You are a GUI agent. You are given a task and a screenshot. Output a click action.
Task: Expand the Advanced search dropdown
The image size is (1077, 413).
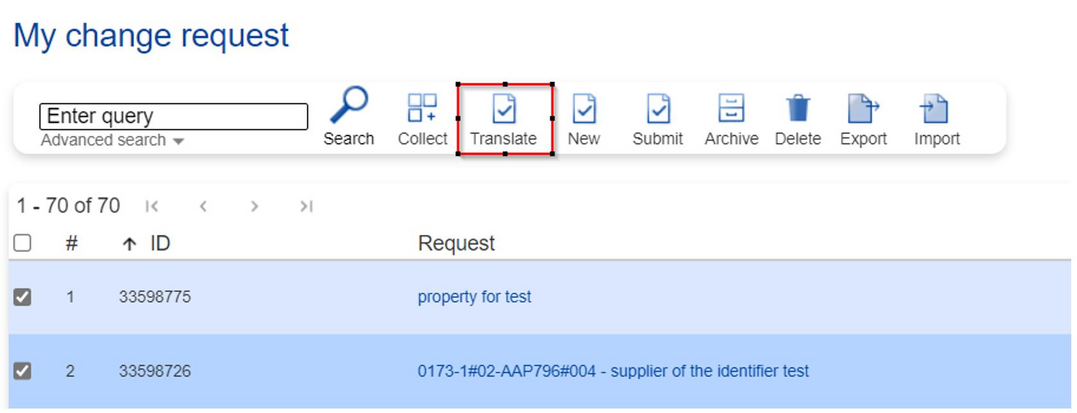click(x=113, y=141)
